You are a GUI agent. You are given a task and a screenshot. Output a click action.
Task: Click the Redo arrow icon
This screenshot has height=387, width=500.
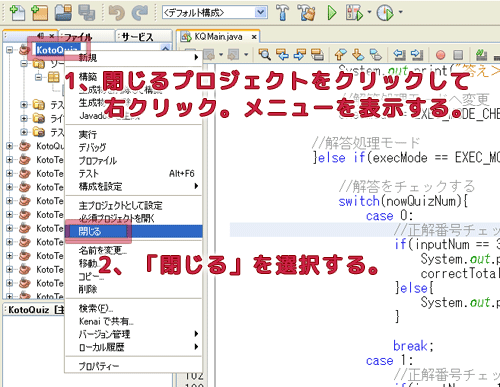pyautogui.click(x=140, y=13)
